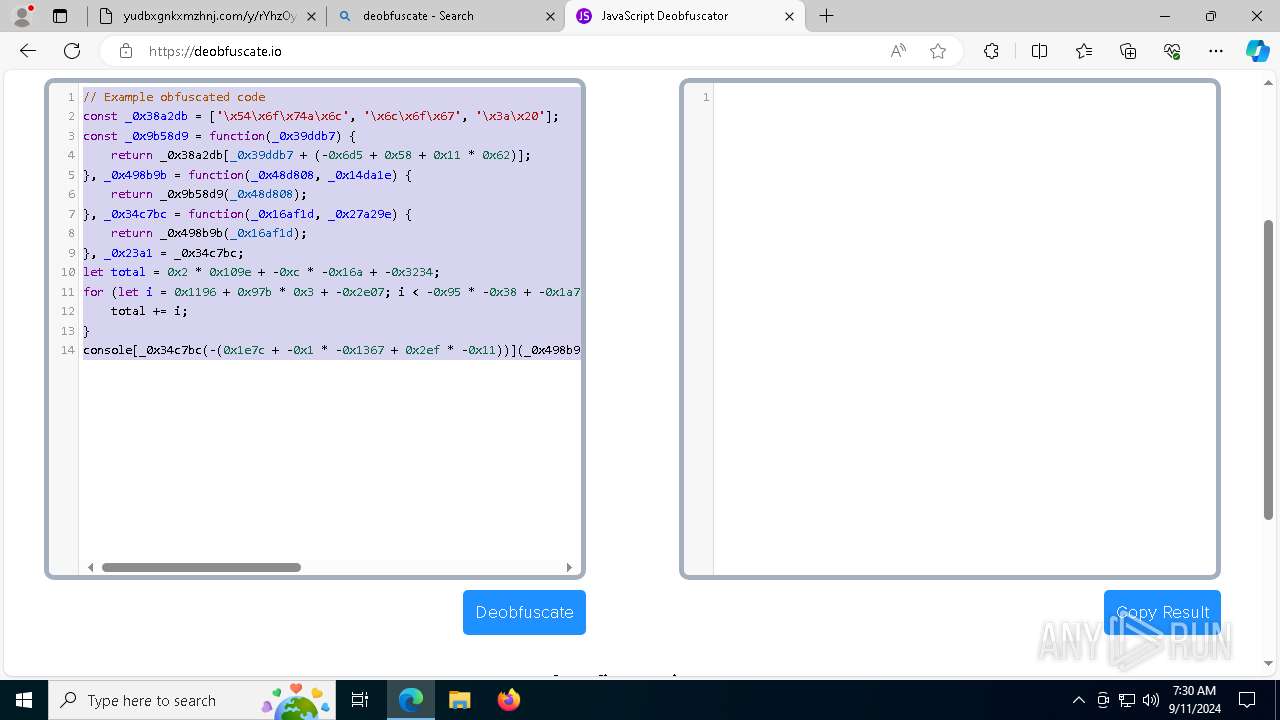The image size is (1280, 720).
Task: Close the yudbxgnkxmzhnj.com tab
Action: click(311, 16)
